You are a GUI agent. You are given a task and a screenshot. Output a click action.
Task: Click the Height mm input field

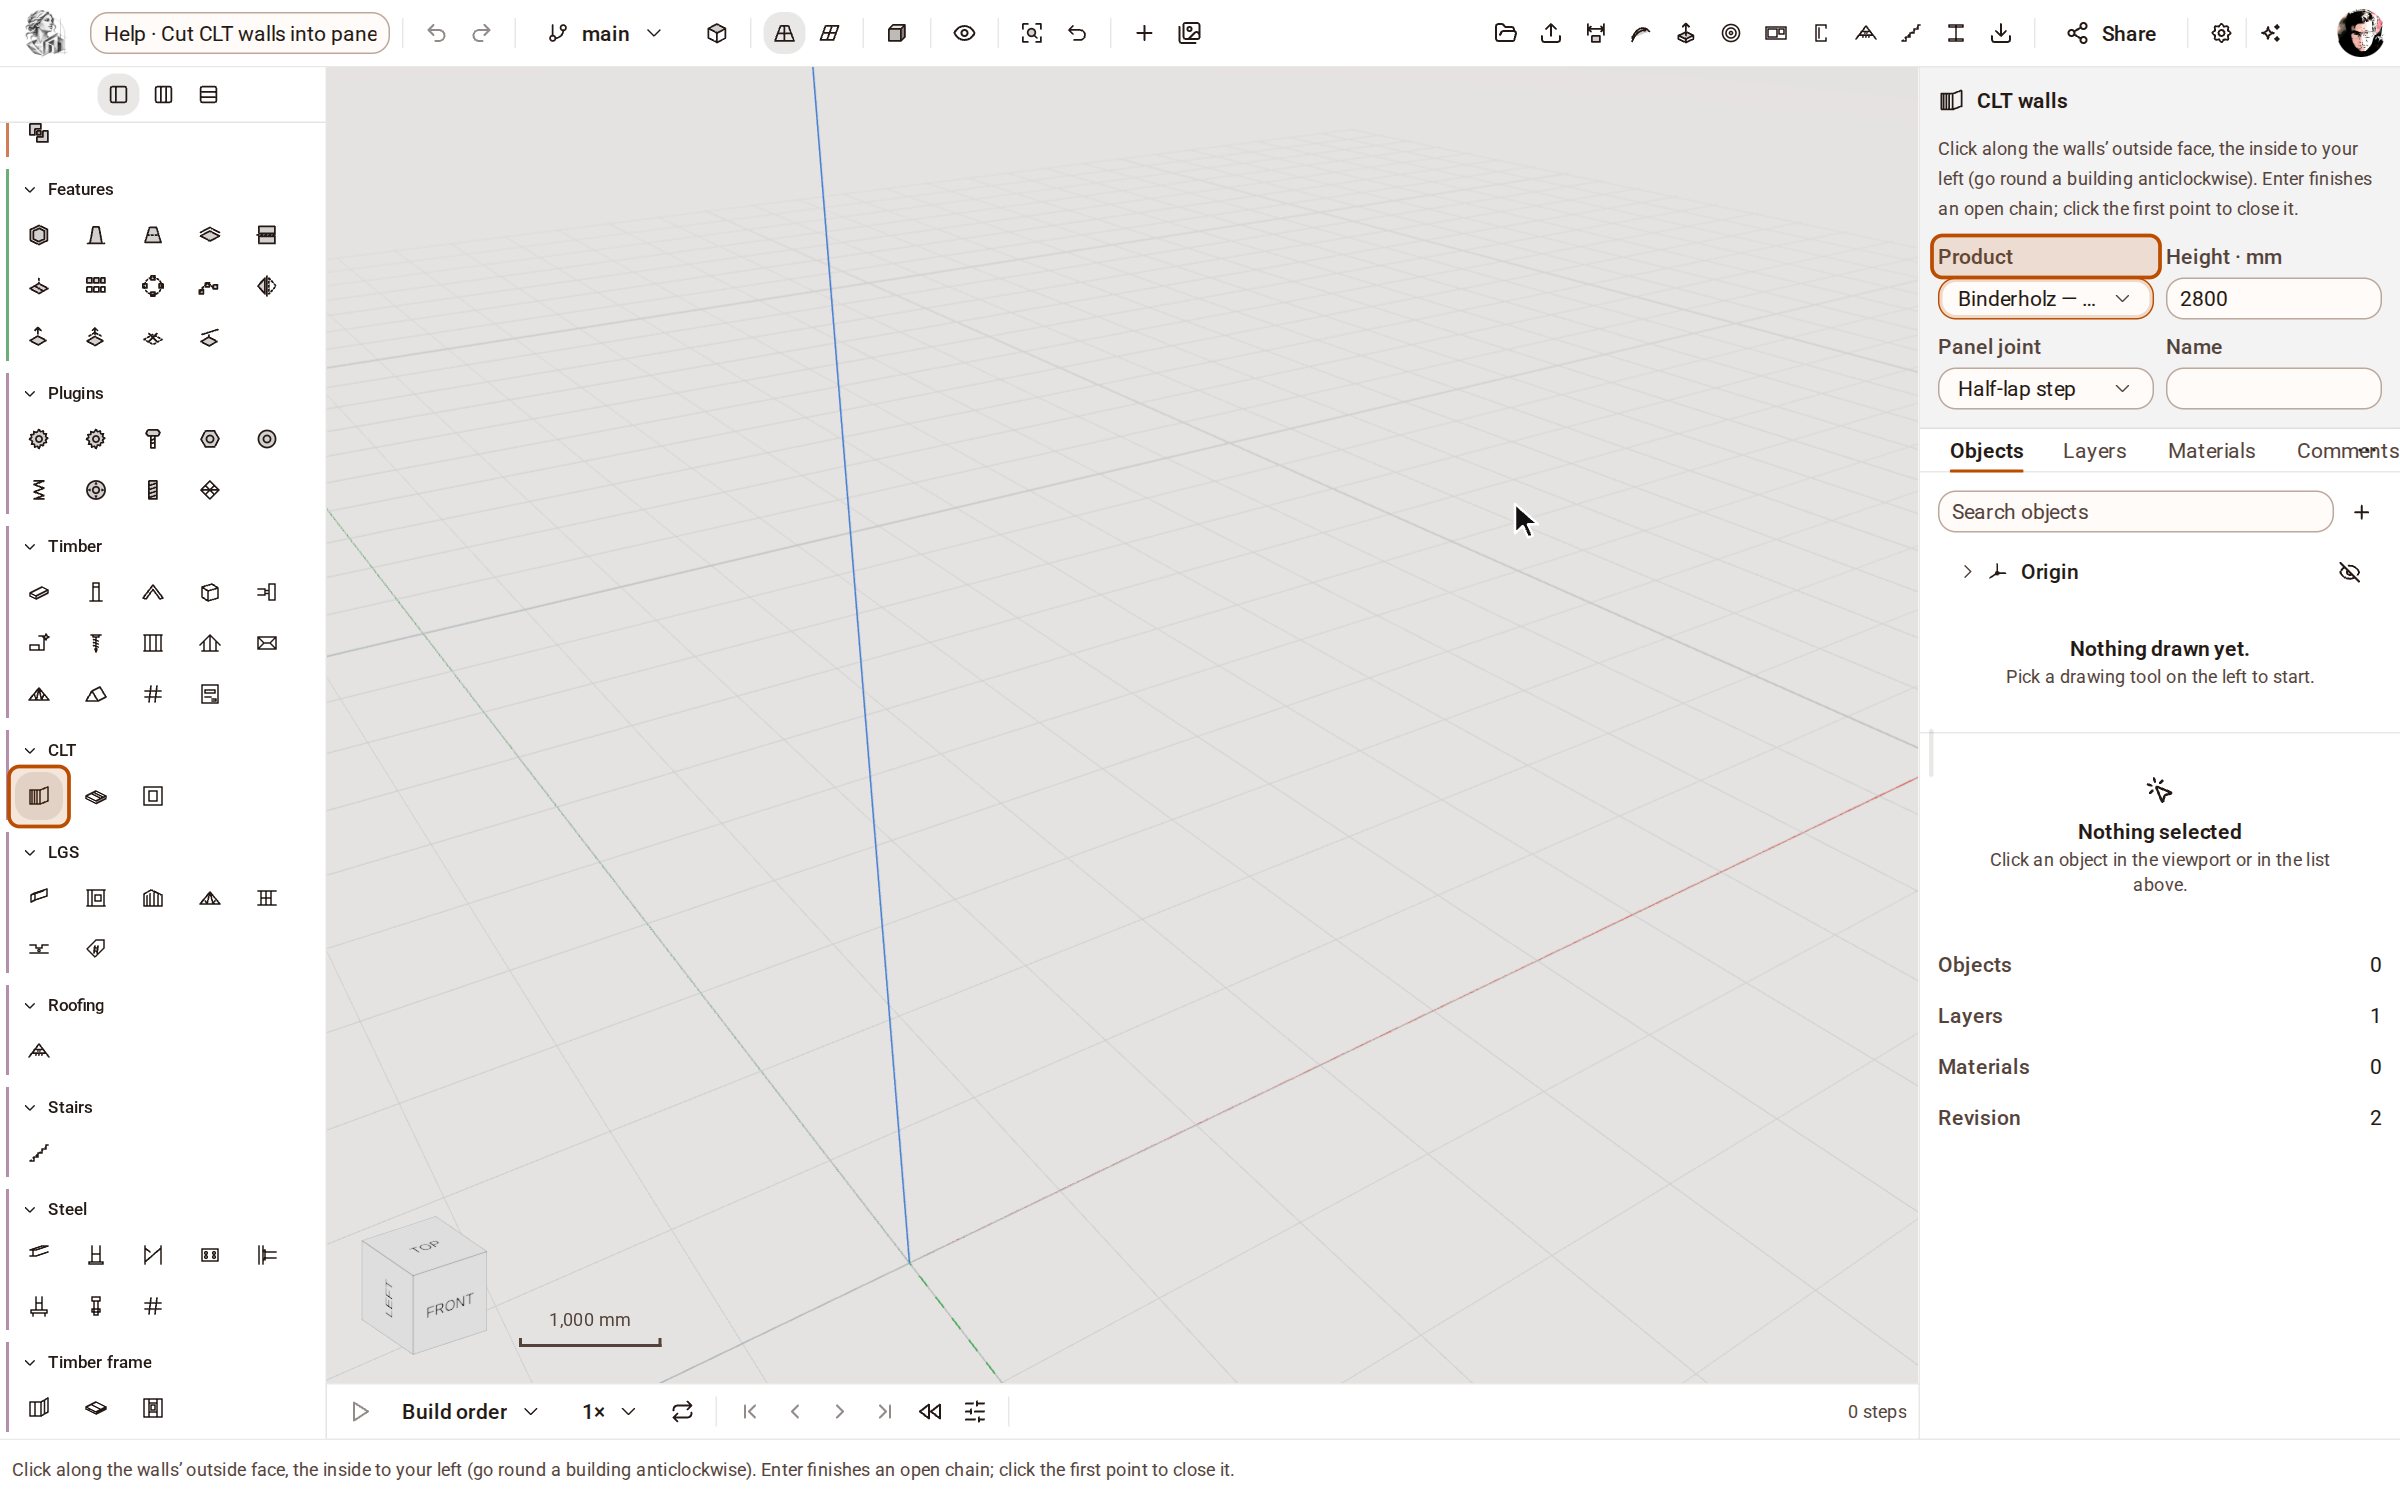point(2273,299)
